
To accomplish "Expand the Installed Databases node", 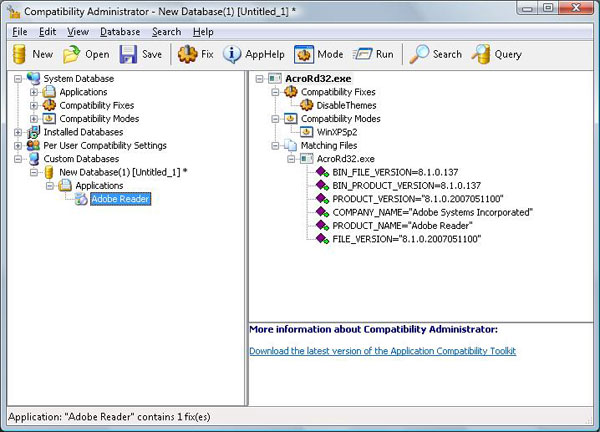I will [x=18, y=132].
